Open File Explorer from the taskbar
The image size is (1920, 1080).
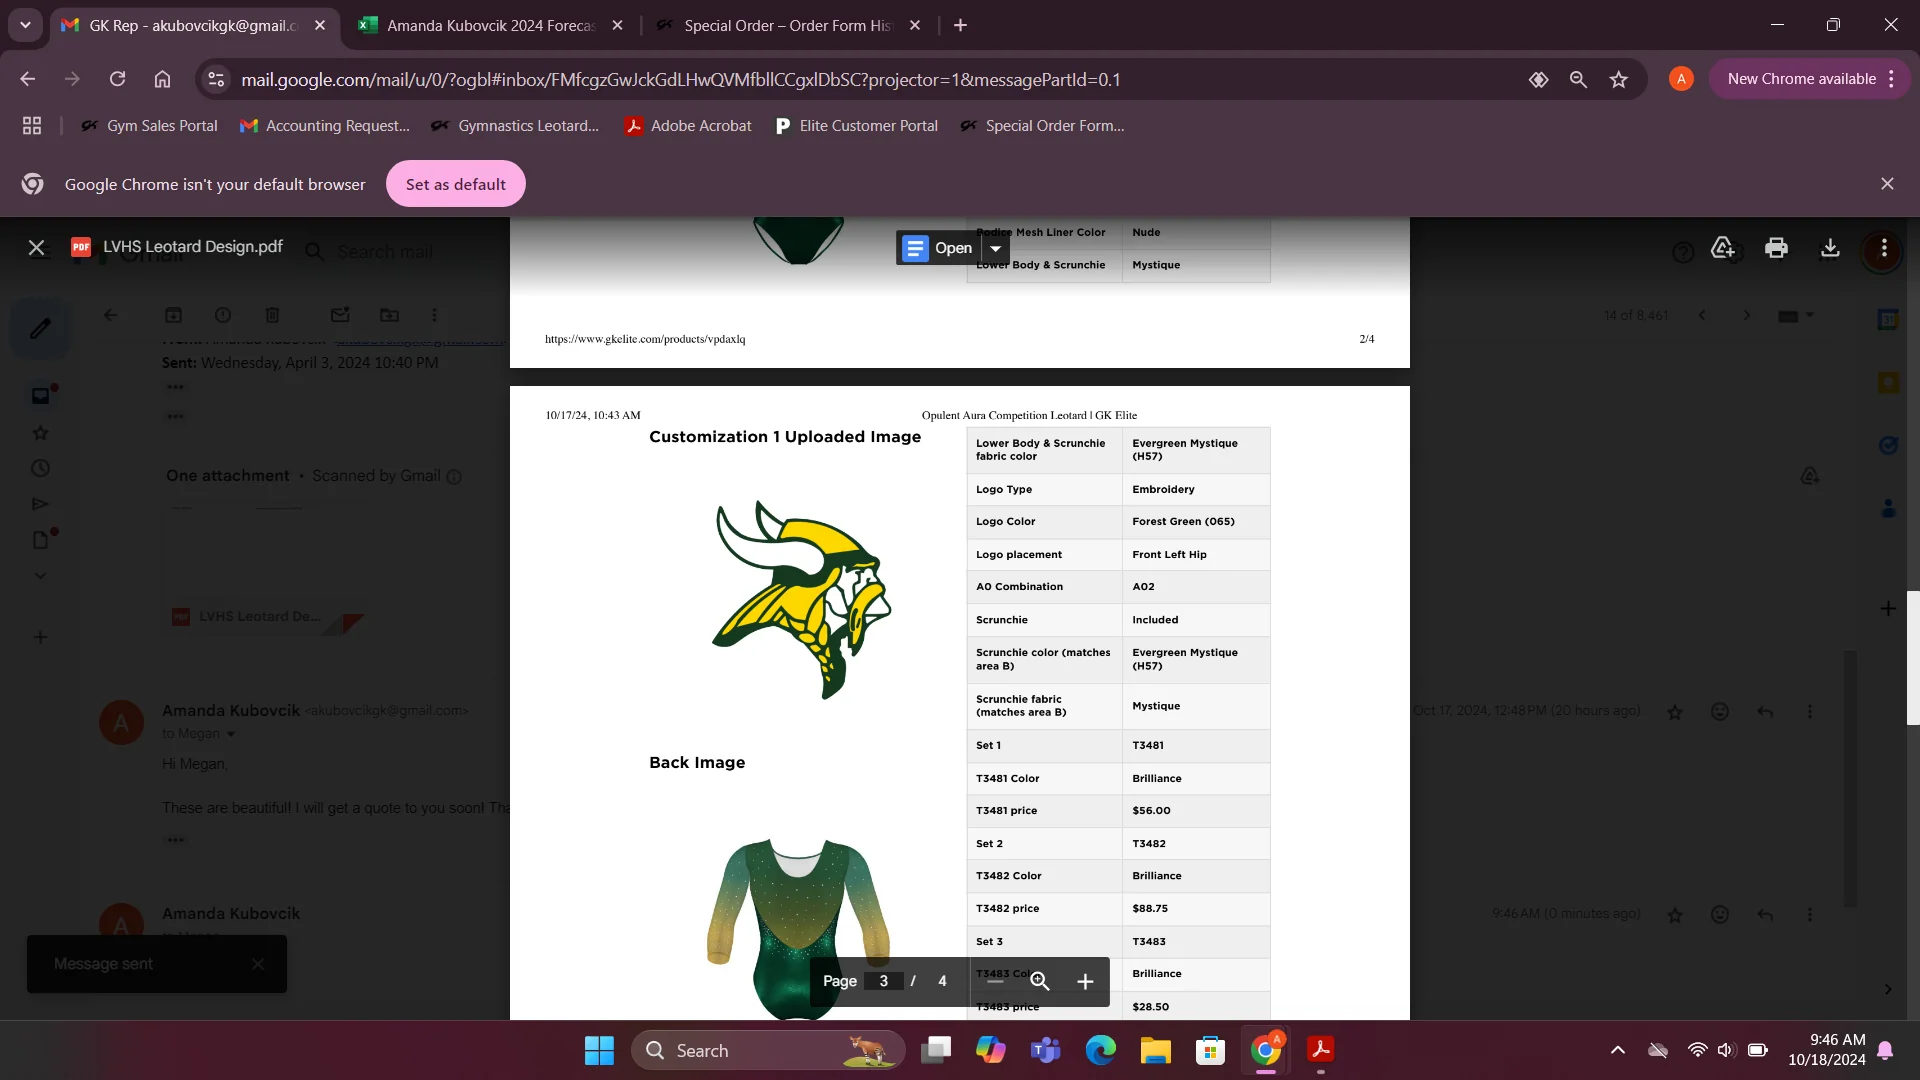(1156, 1050)
